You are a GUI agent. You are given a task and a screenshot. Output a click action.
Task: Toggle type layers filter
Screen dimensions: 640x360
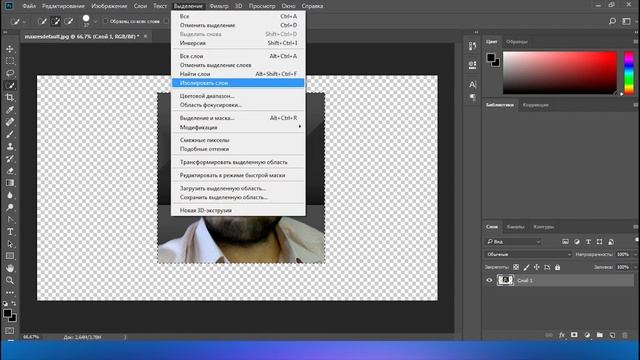588,242
